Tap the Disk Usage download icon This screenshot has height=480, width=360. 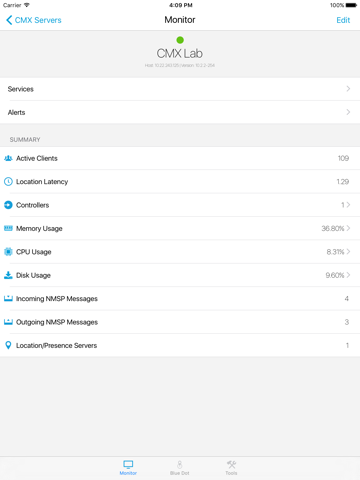coord(8,275)
